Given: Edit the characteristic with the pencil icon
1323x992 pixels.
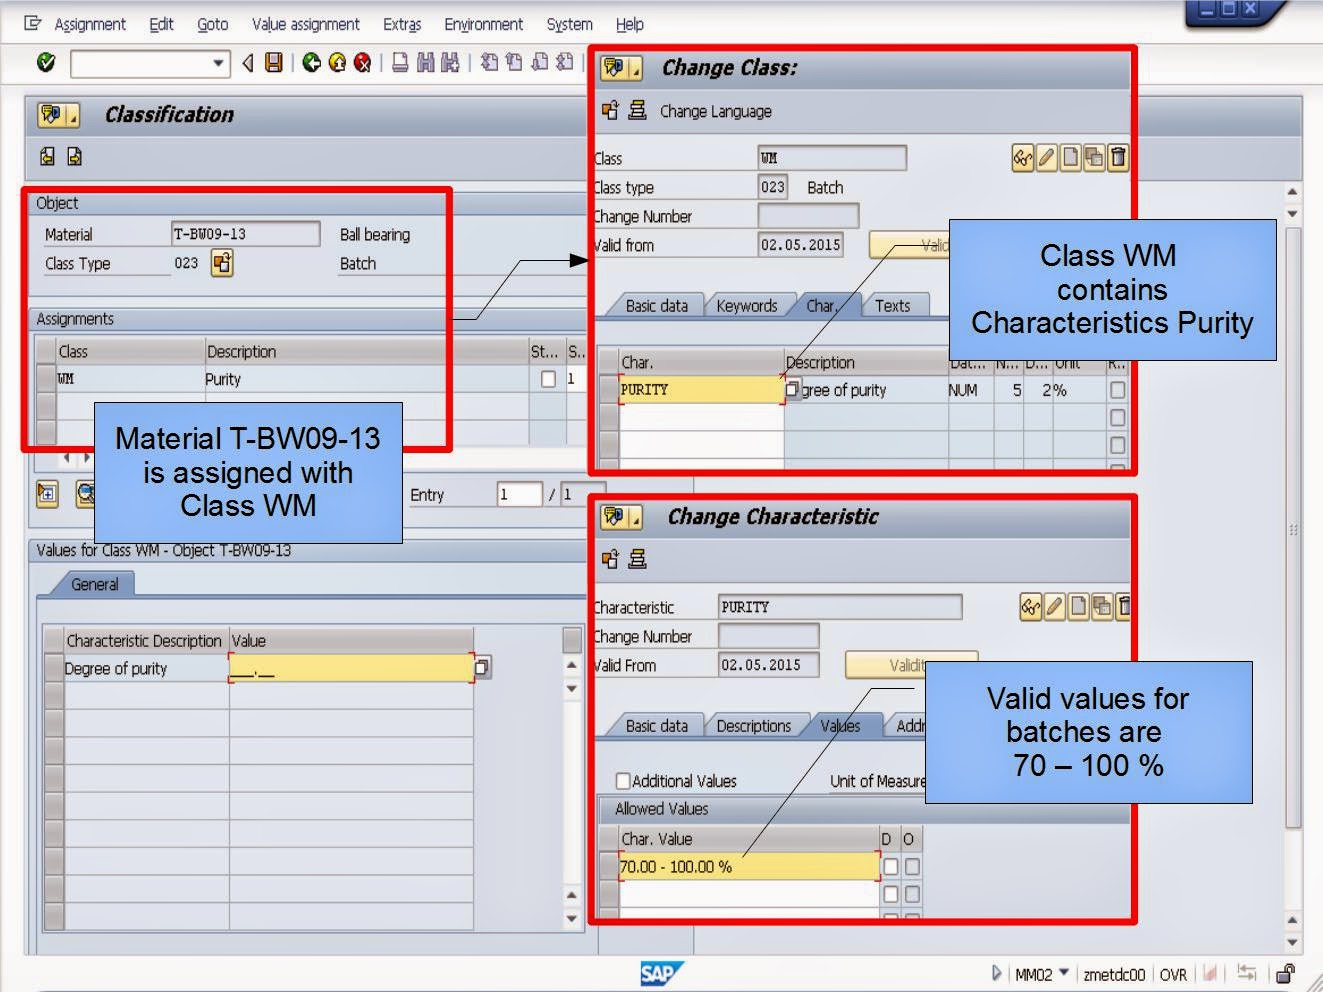Looking at the screenshot, I should (x=1054, y=607).
